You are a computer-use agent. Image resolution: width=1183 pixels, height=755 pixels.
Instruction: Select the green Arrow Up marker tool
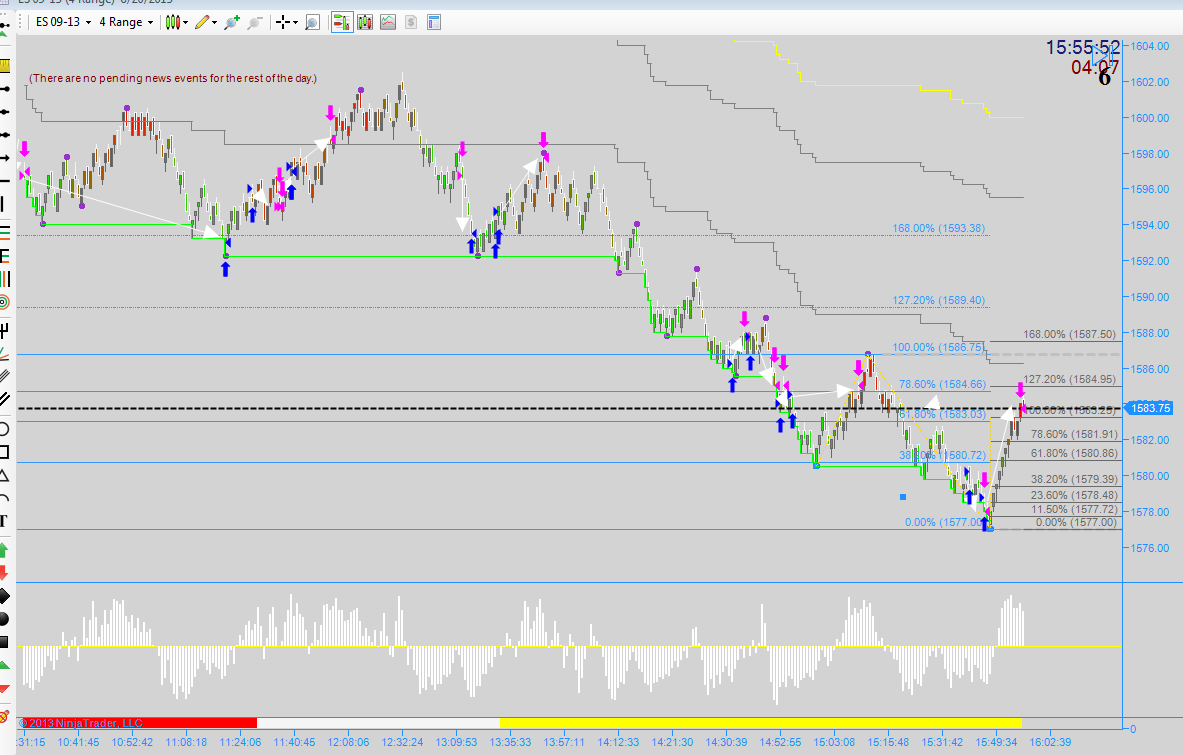click(5, 550)
